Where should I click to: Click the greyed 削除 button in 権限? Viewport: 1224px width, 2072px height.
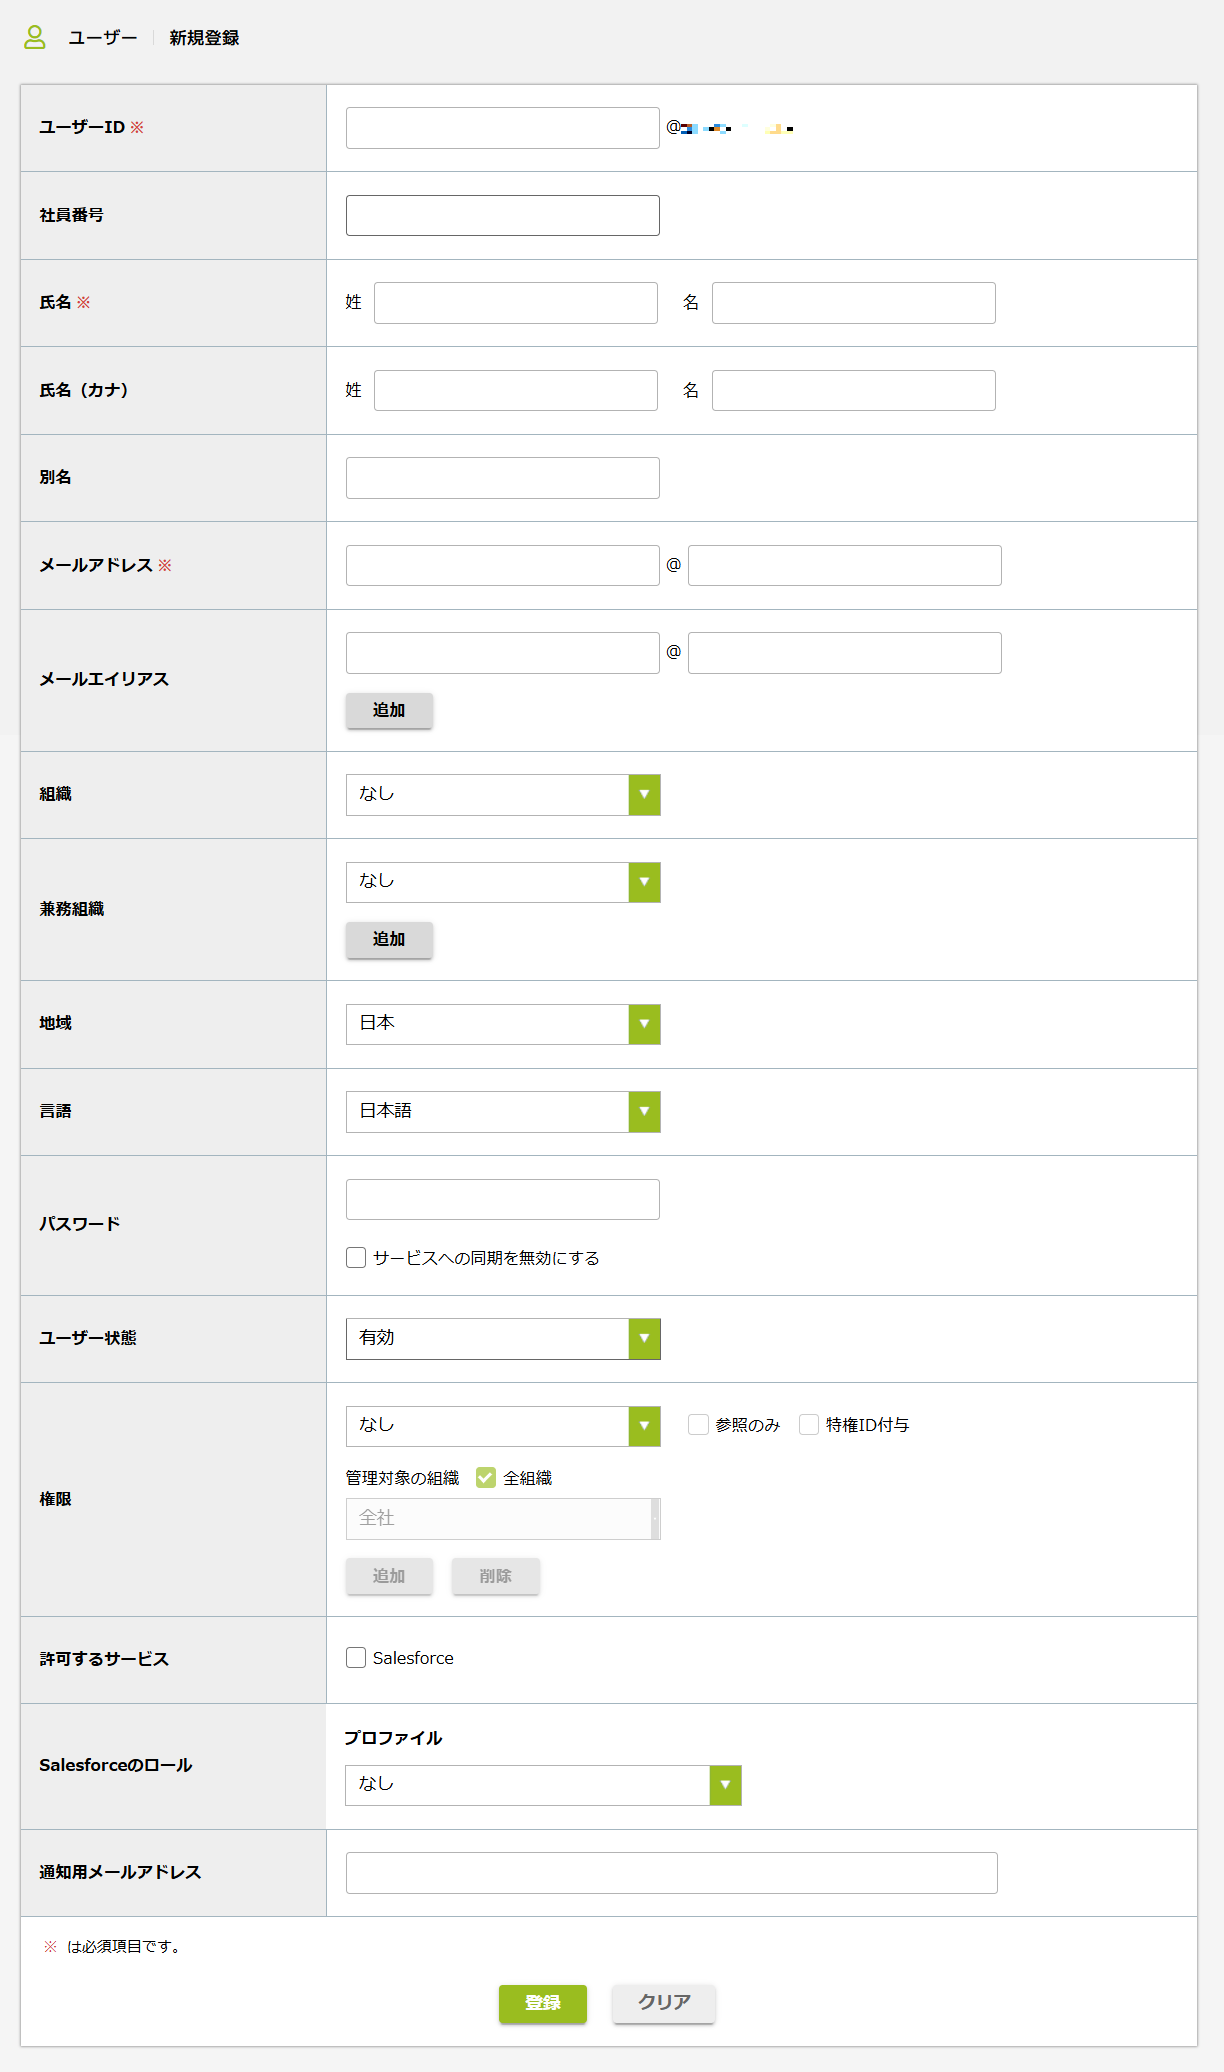tap(496, 1576)
